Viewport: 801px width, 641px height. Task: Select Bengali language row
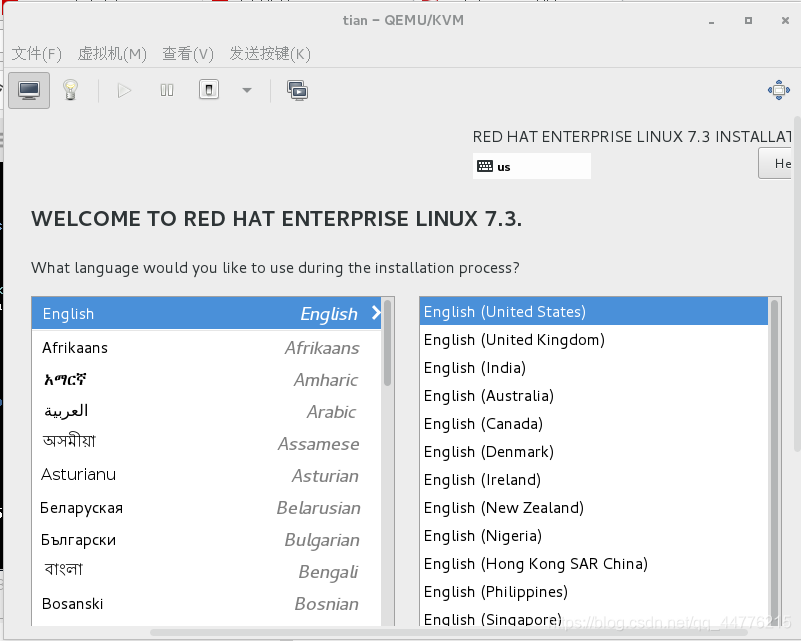click(206, 572)
